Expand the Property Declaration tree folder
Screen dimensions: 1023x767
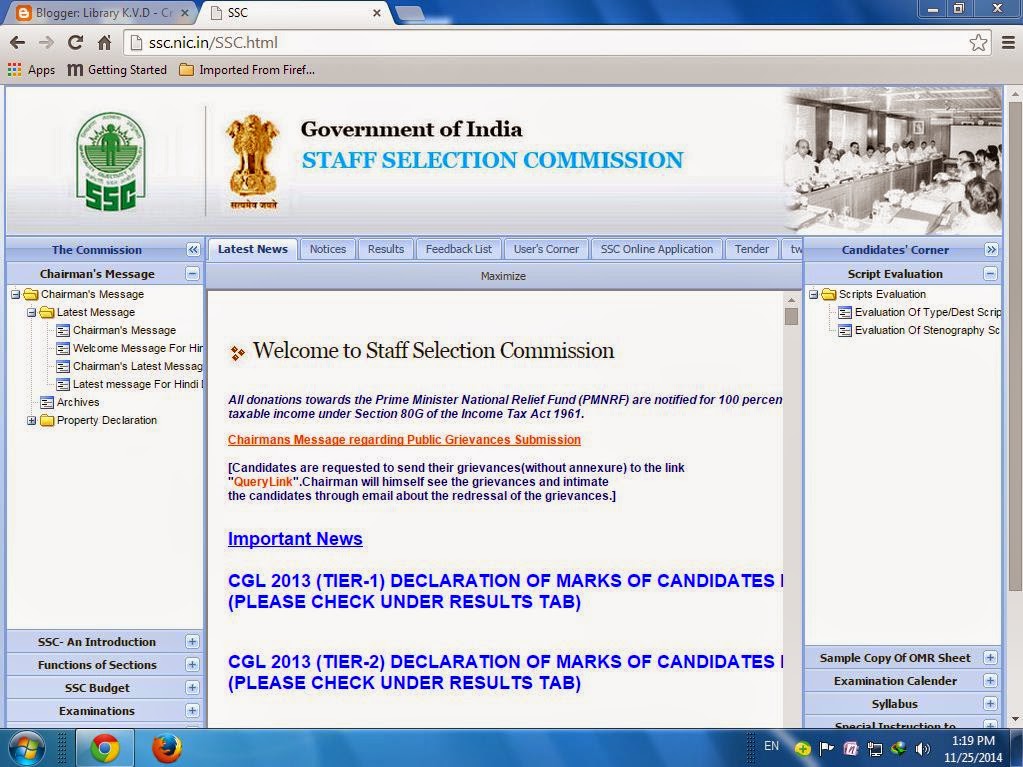(31, 421)
